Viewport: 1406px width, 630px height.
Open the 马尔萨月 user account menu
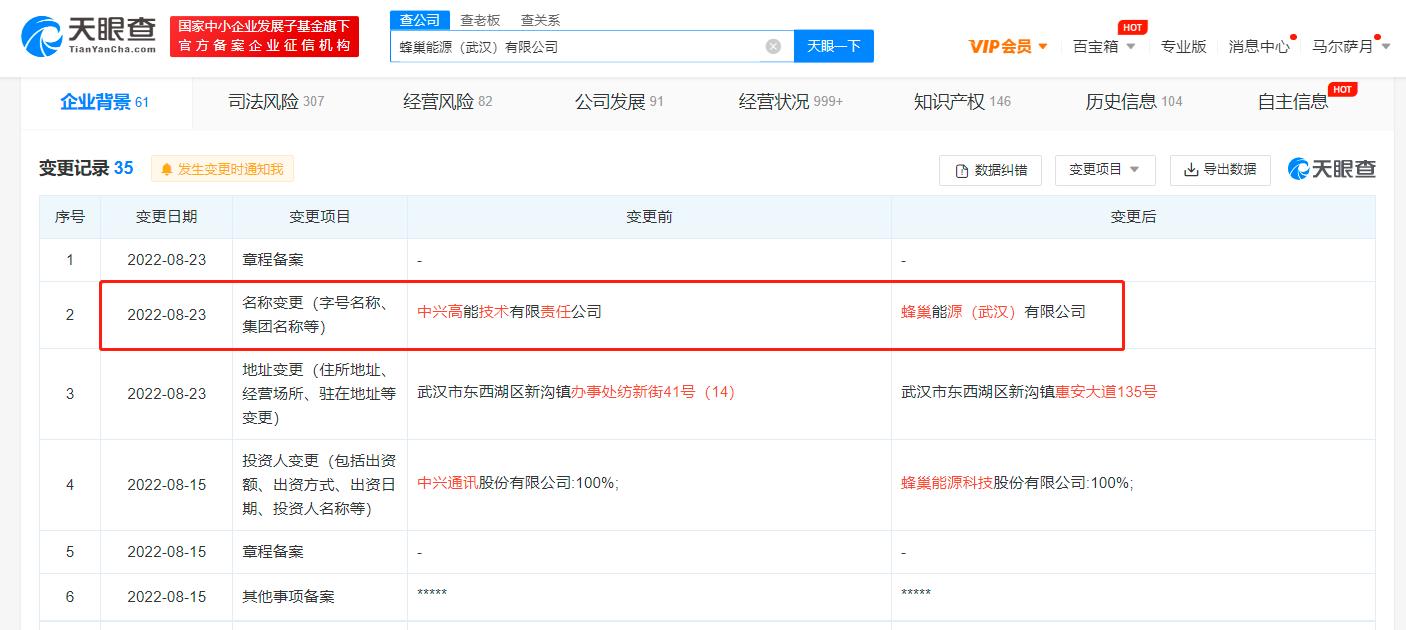pos(1351,46)
